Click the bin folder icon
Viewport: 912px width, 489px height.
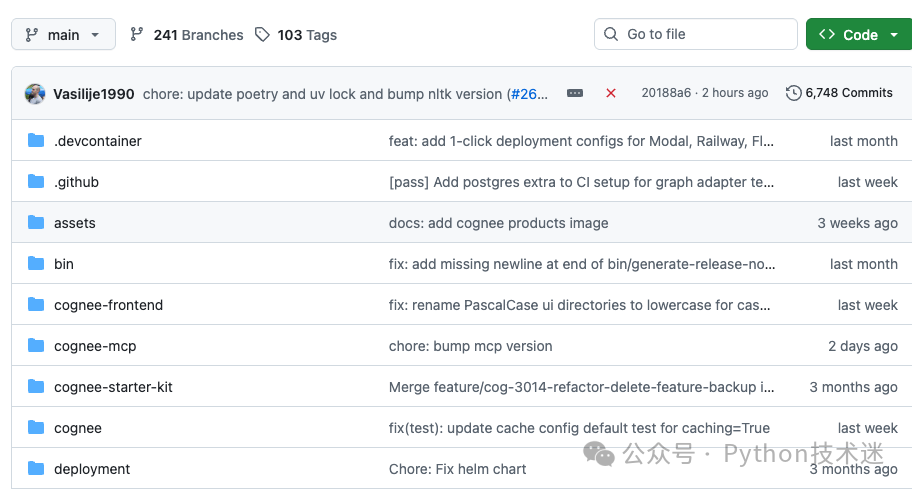click(36, 263)
